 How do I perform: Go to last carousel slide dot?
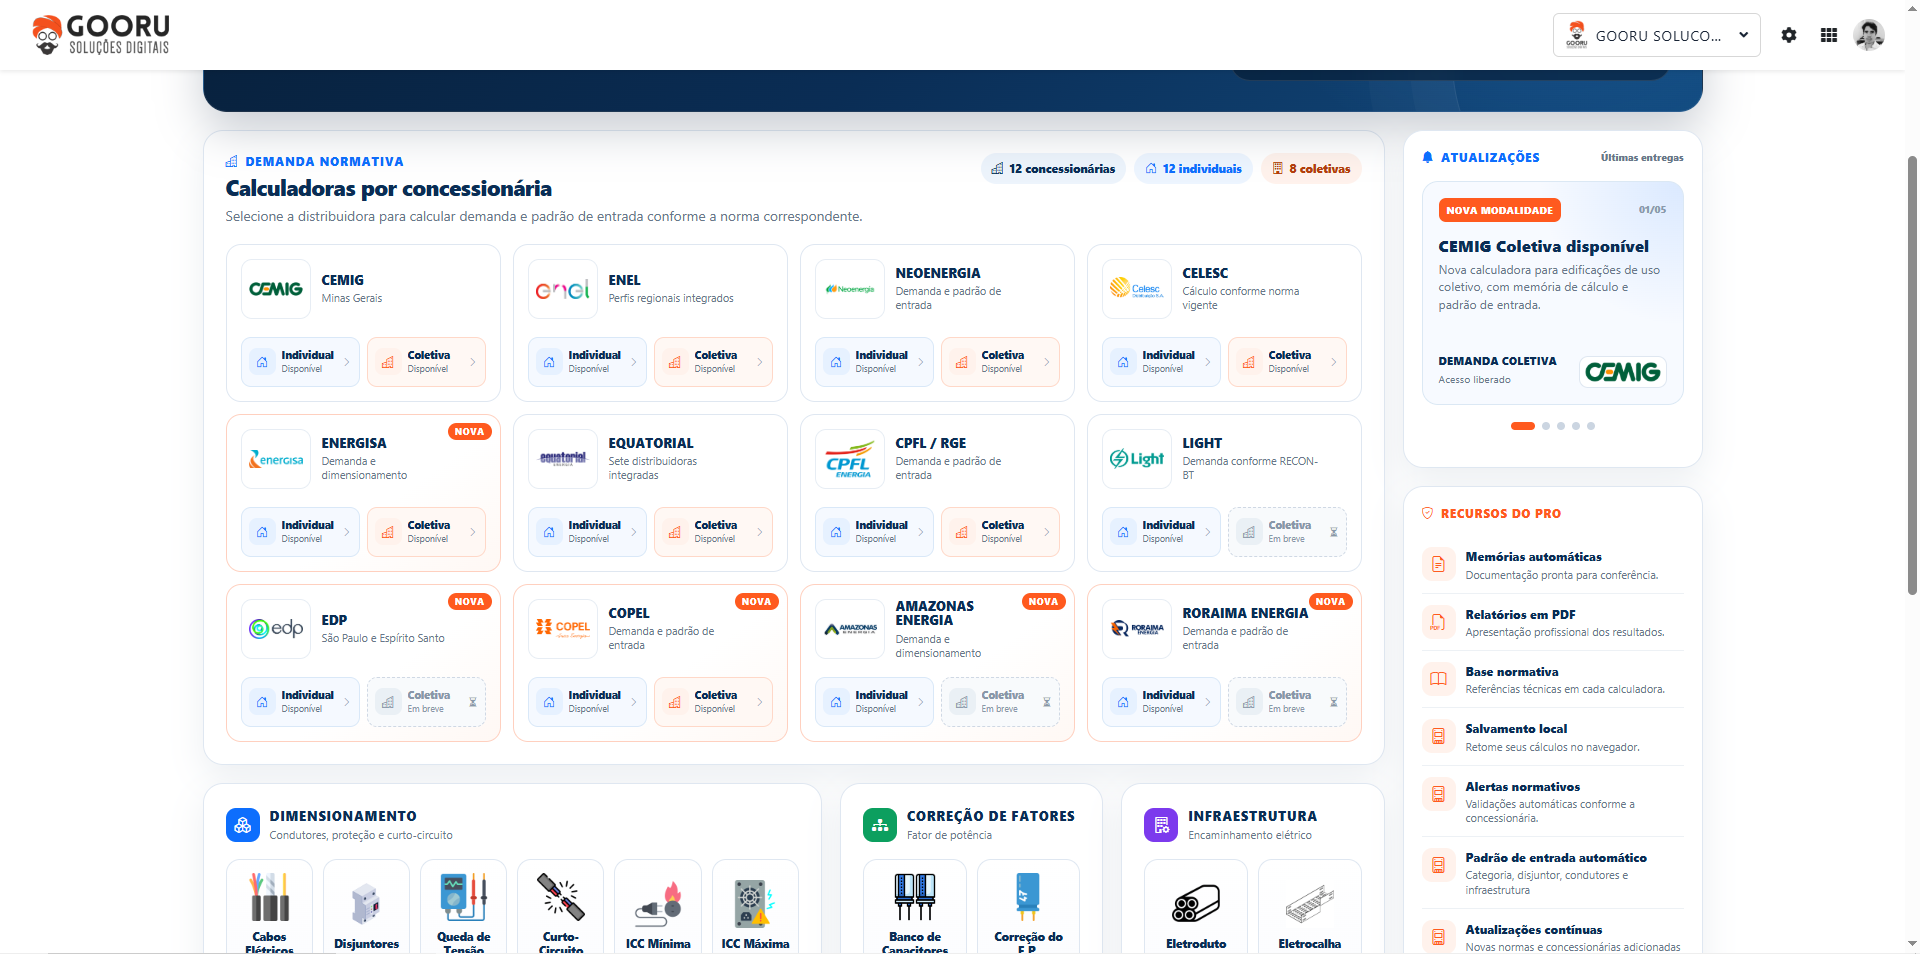pyautogui.click(x=1591, y=426)
